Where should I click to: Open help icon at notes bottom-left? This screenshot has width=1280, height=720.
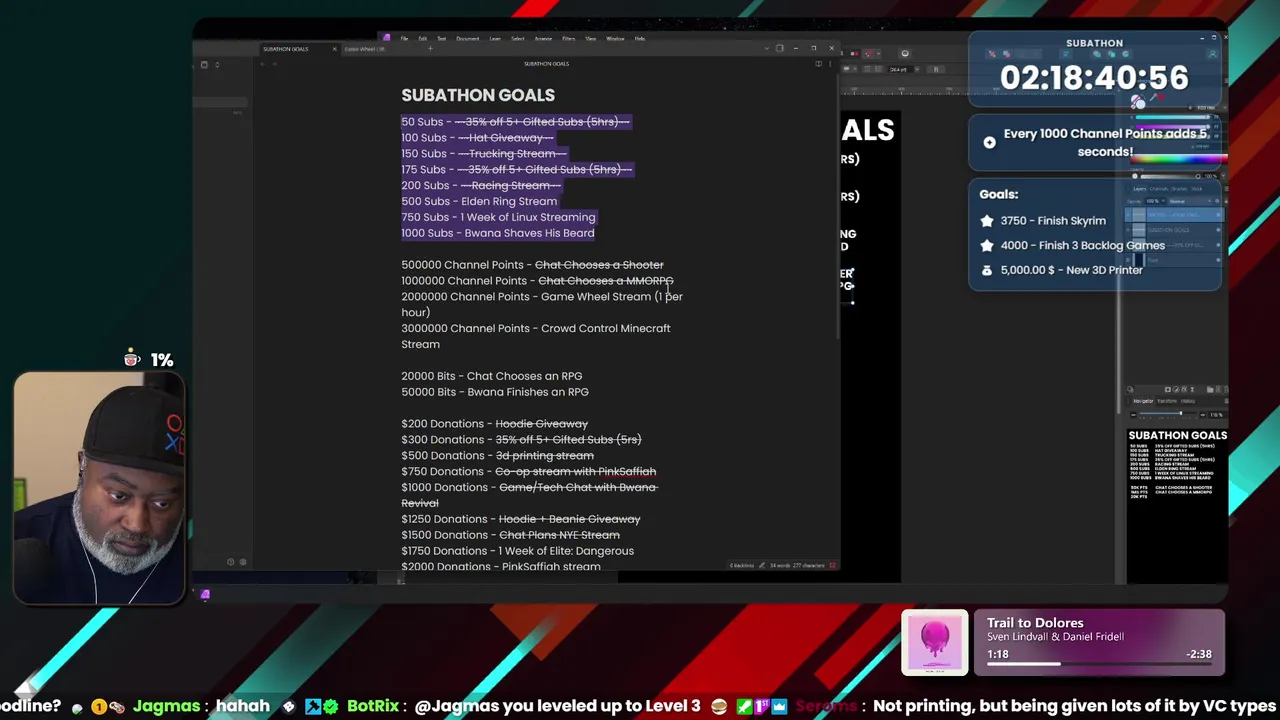[230, 561]
